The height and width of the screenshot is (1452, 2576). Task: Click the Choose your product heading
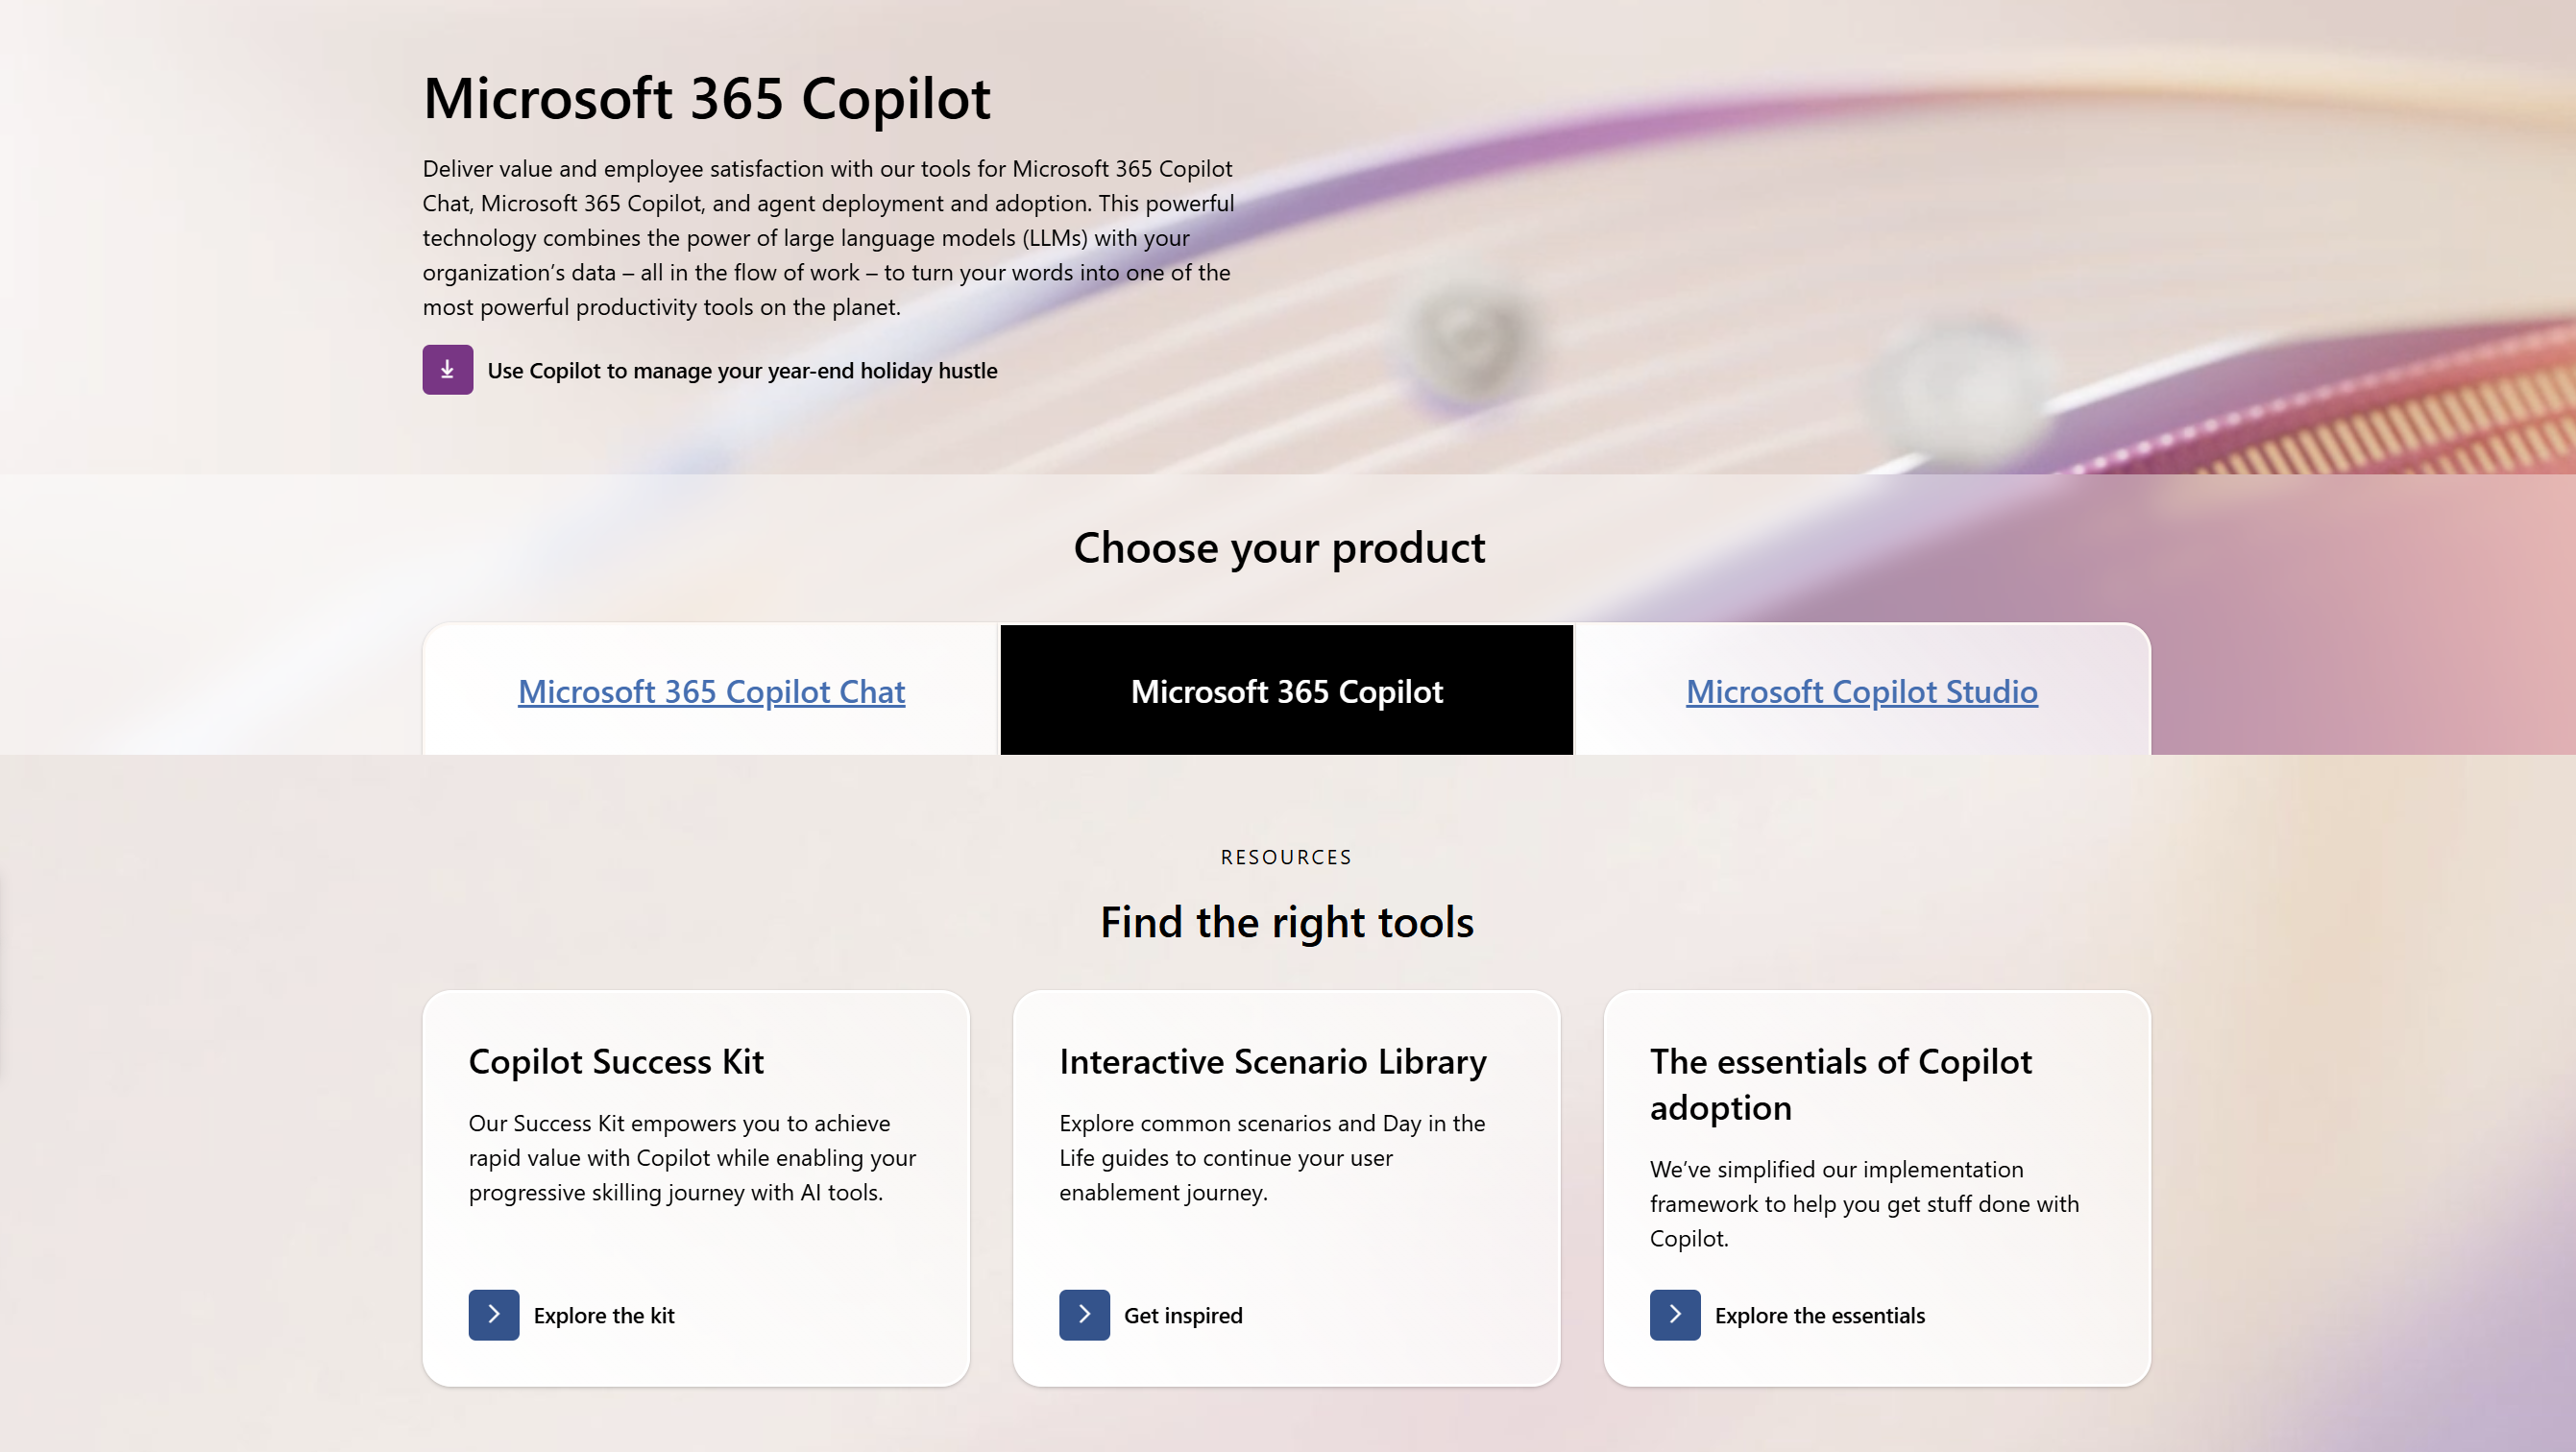[1279, 548]
